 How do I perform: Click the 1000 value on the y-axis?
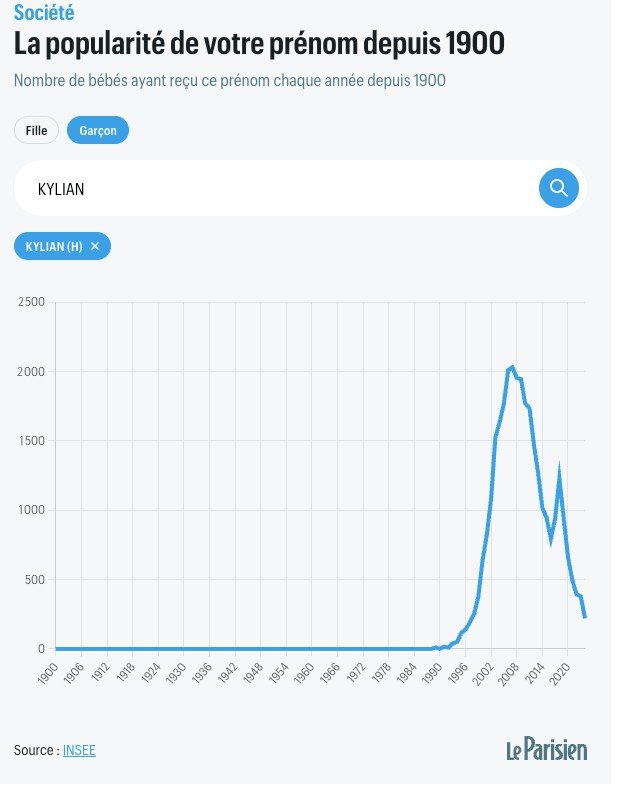coord(32,518)
